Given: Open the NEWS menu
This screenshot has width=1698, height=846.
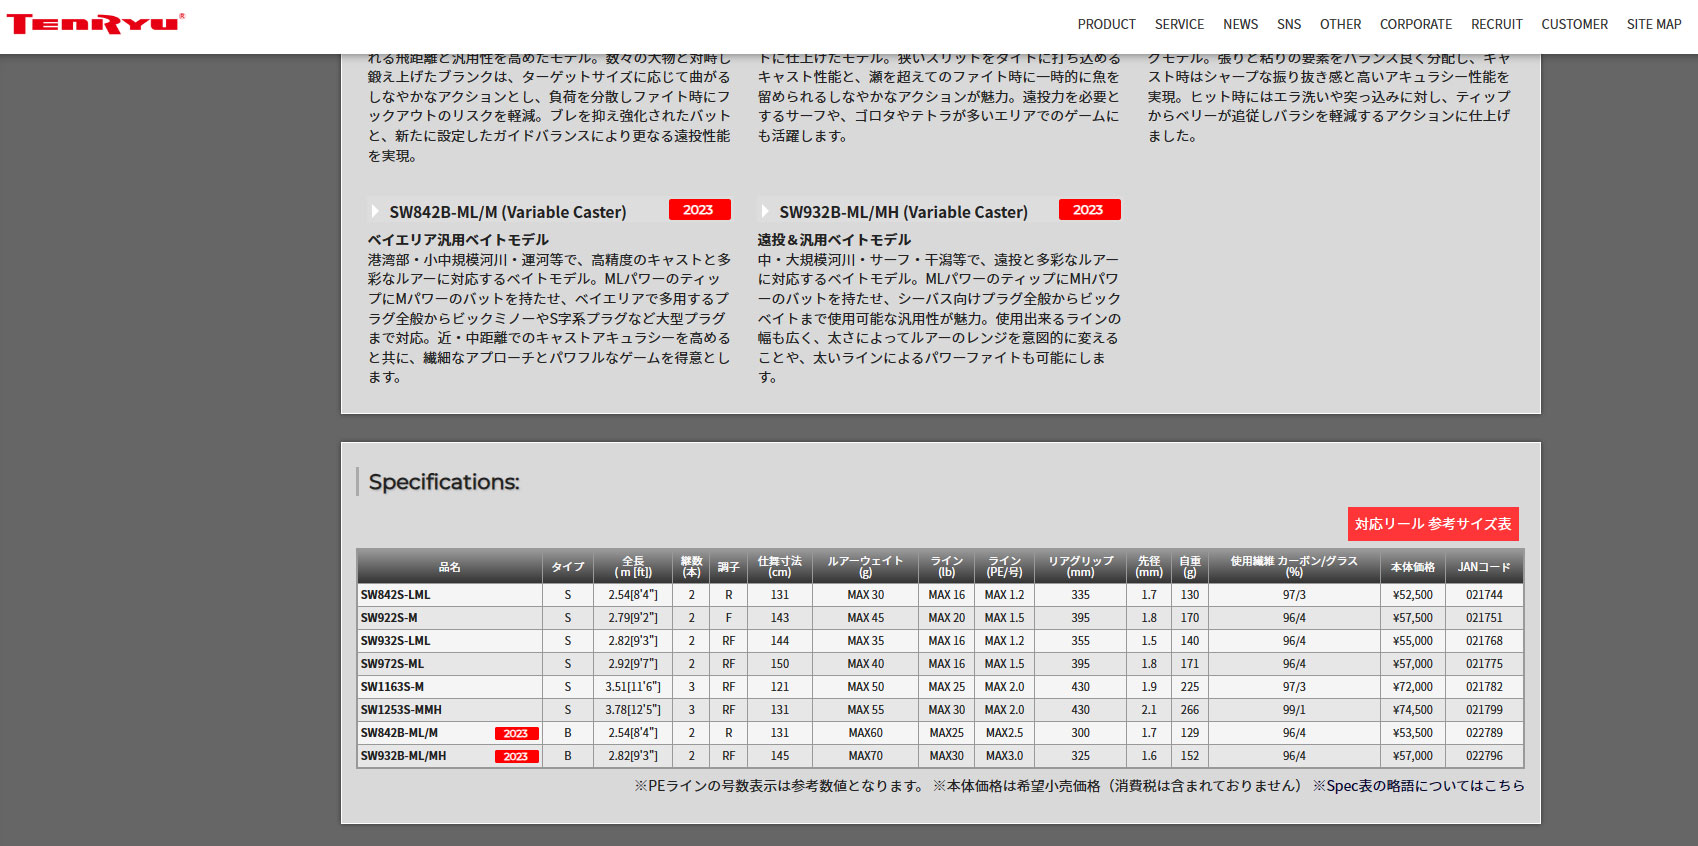Looking at the screenshot, I should pyautogui.click(x=1240, y=24).
